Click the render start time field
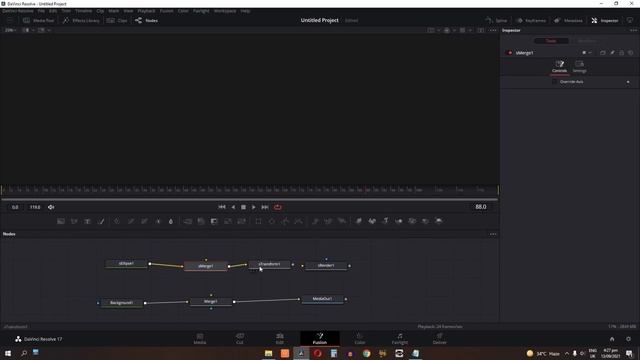640x360 pixels. pyautogui.click(x=15, y=207)
